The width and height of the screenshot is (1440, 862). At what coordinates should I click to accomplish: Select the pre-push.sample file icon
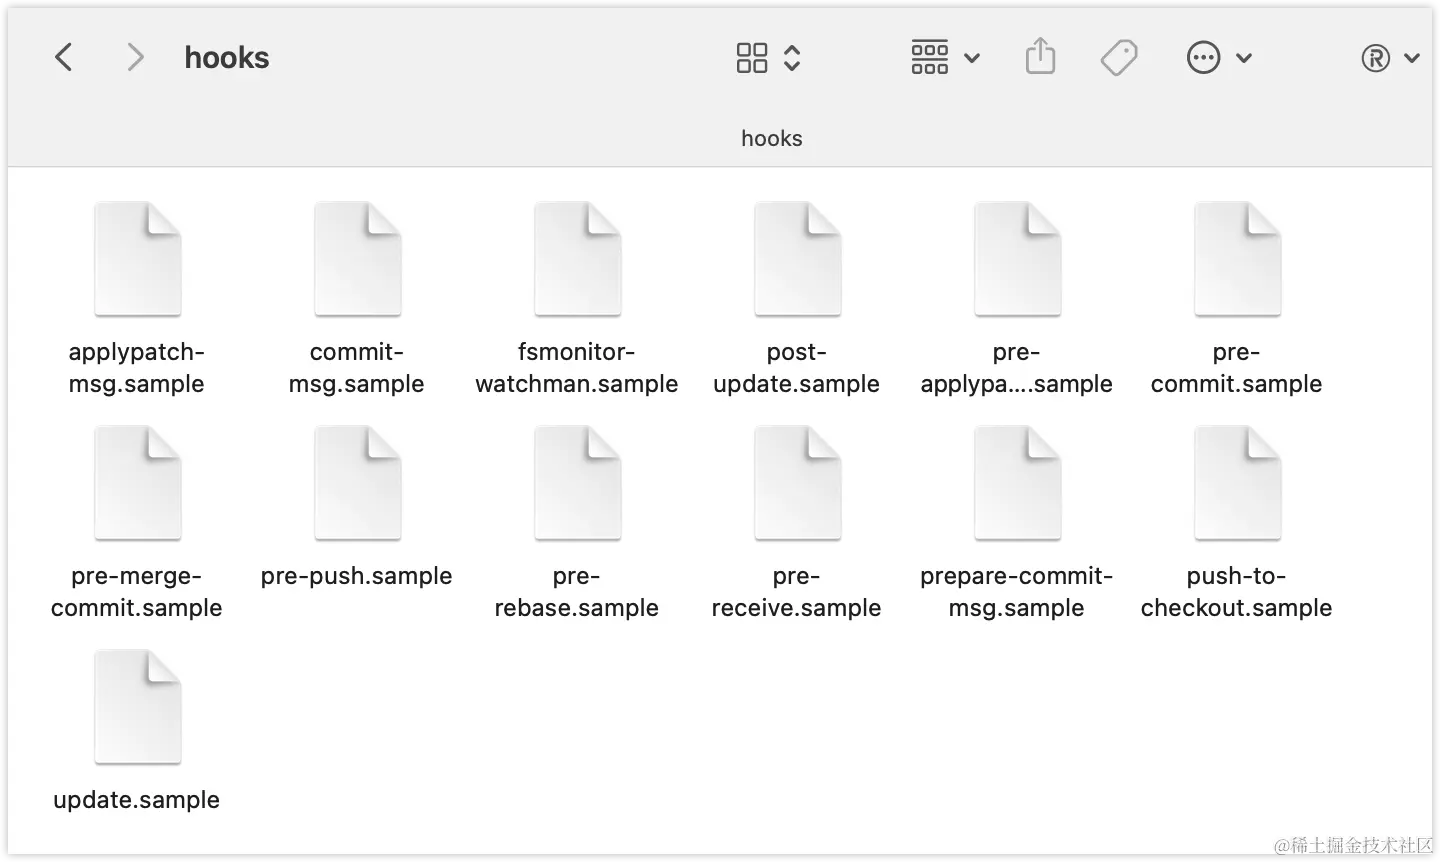click(x=358, y=483)
